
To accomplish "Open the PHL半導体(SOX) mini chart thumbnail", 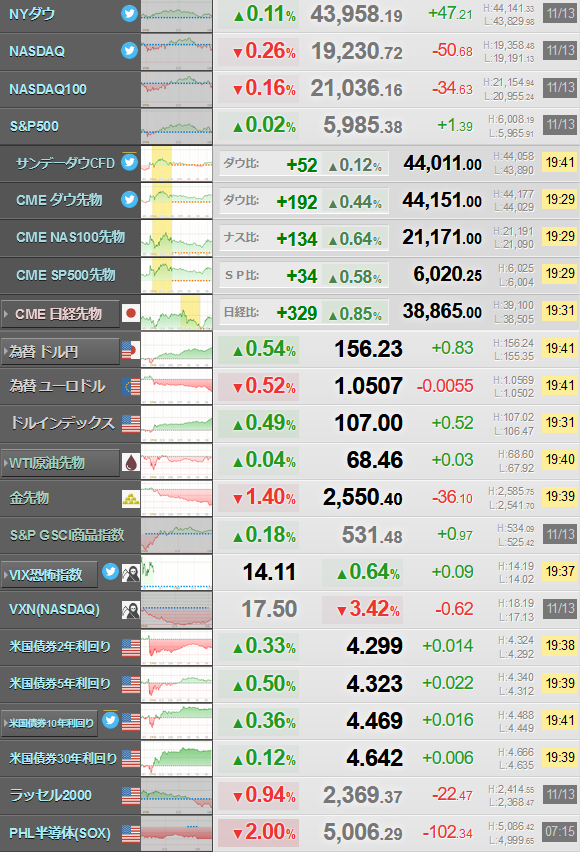I will [177, 833].
